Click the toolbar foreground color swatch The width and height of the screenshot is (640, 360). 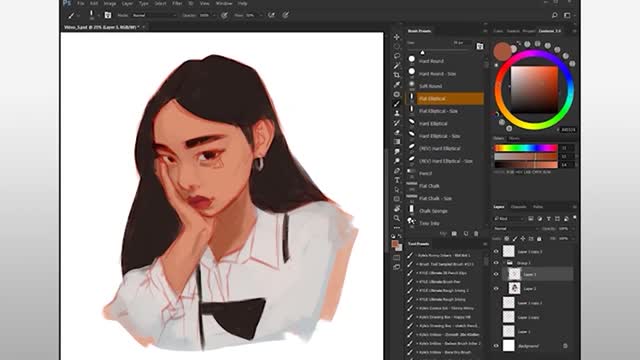395,244
